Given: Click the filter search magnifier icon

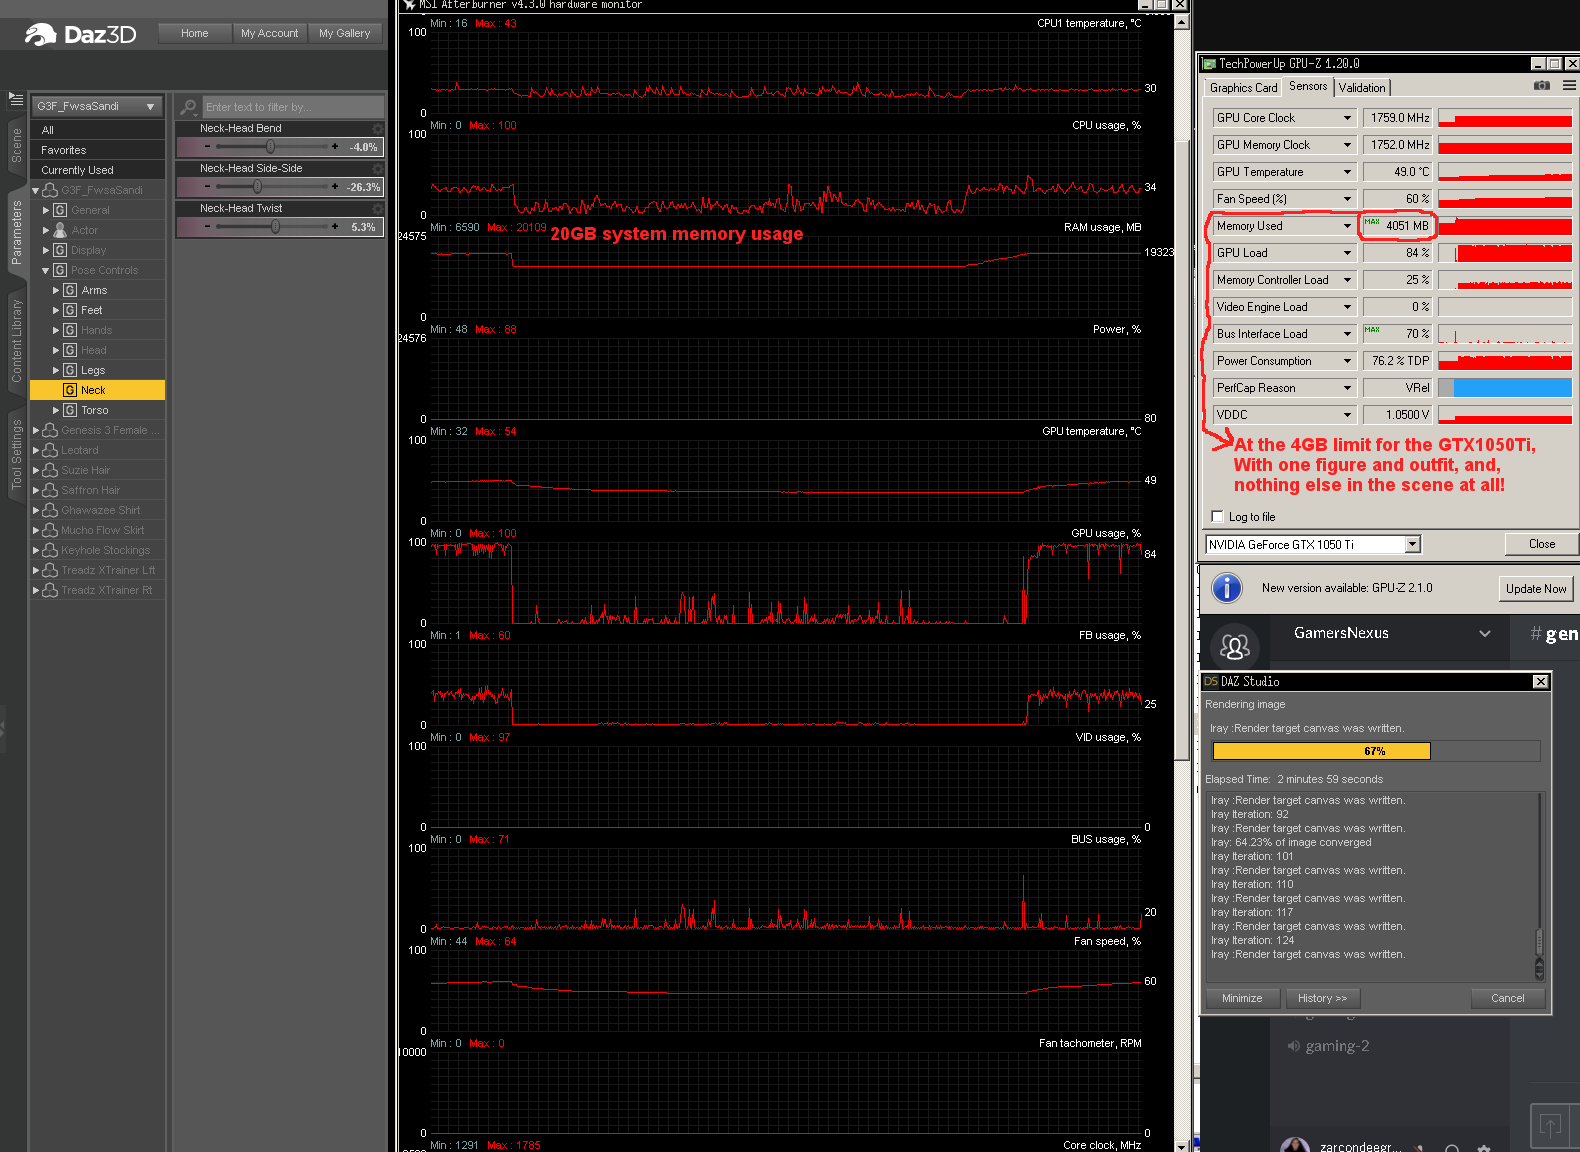Looking at the screenshot, I should click(x=188, y=106).
